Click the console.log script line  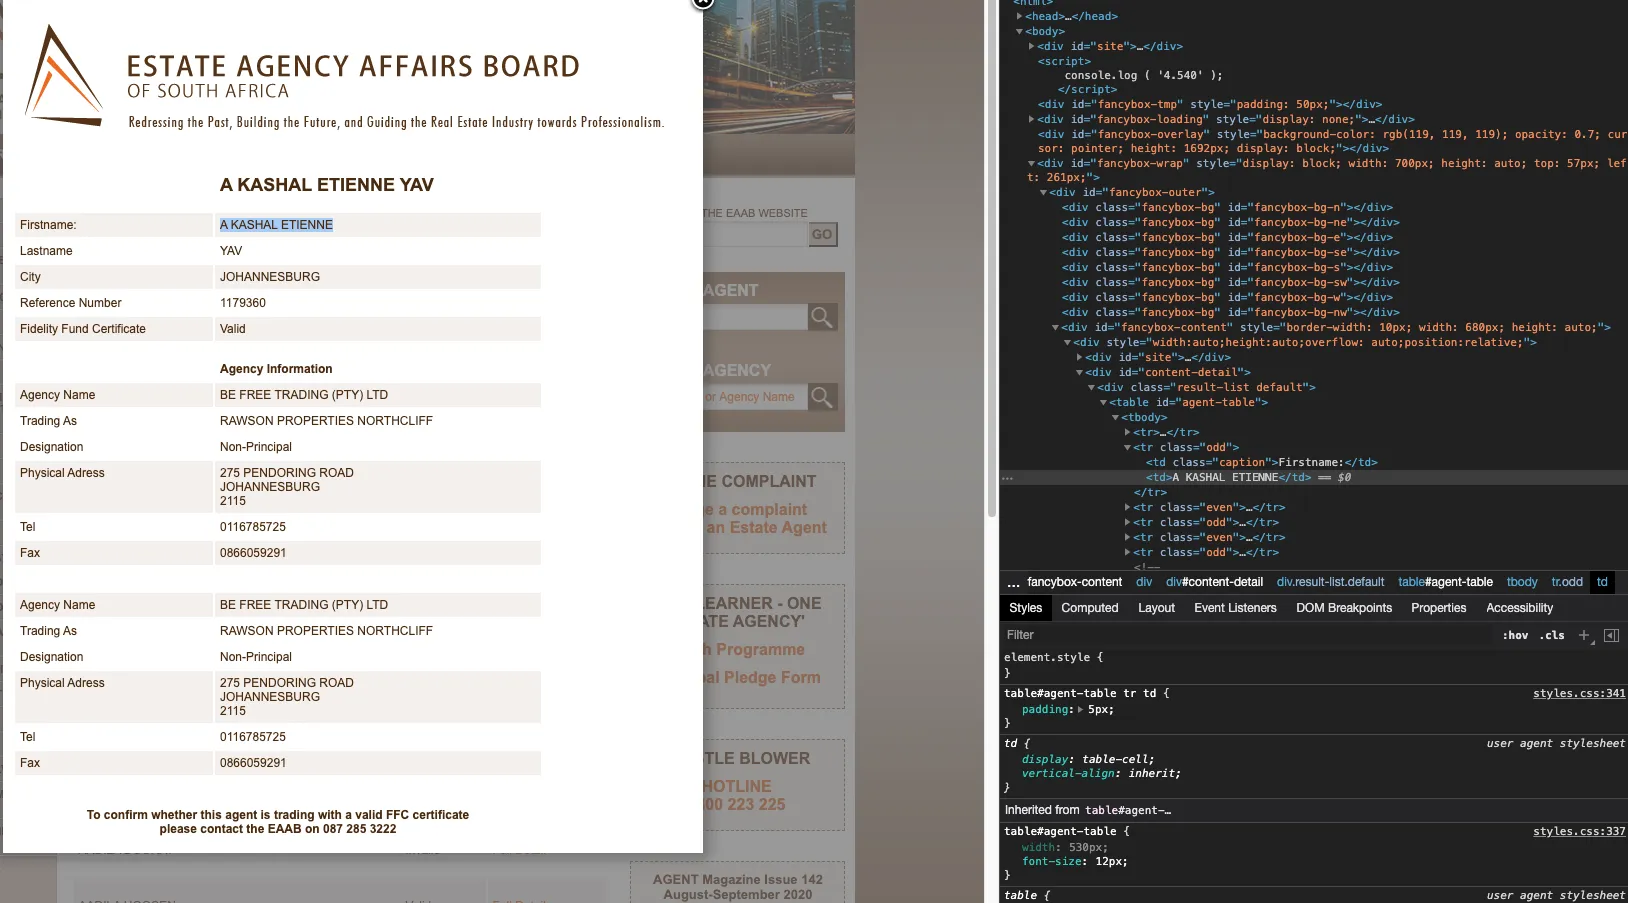tap(1143, 75)
